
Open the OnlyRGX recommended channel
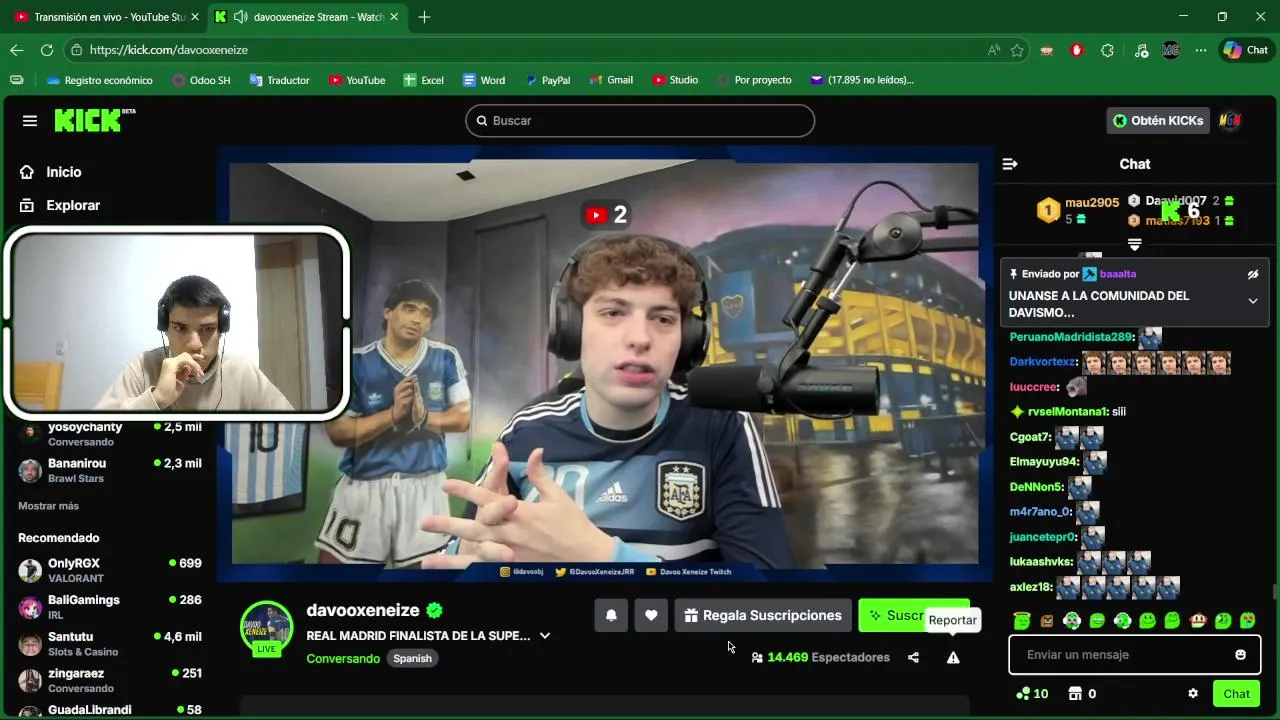pyautogui.click(x=110, y=570)
